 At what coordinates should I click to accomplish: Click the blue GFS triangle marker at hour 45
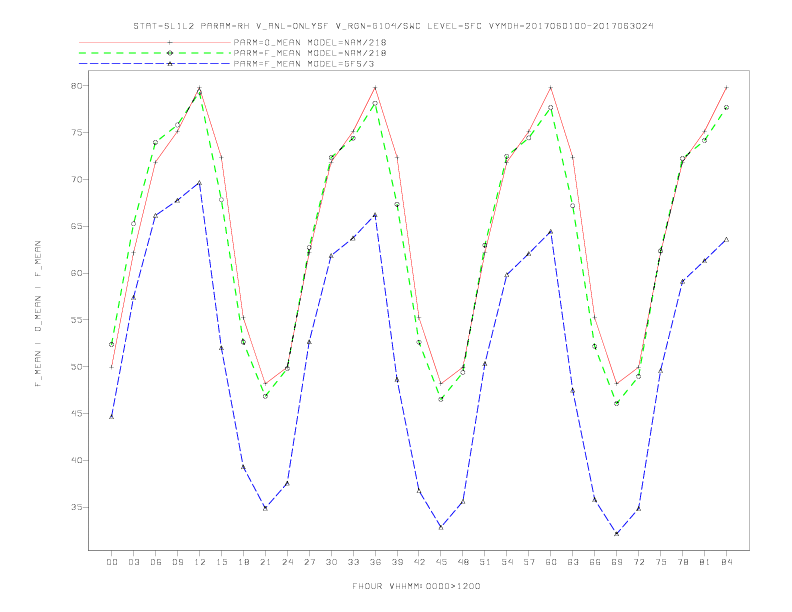click(441, 528)
